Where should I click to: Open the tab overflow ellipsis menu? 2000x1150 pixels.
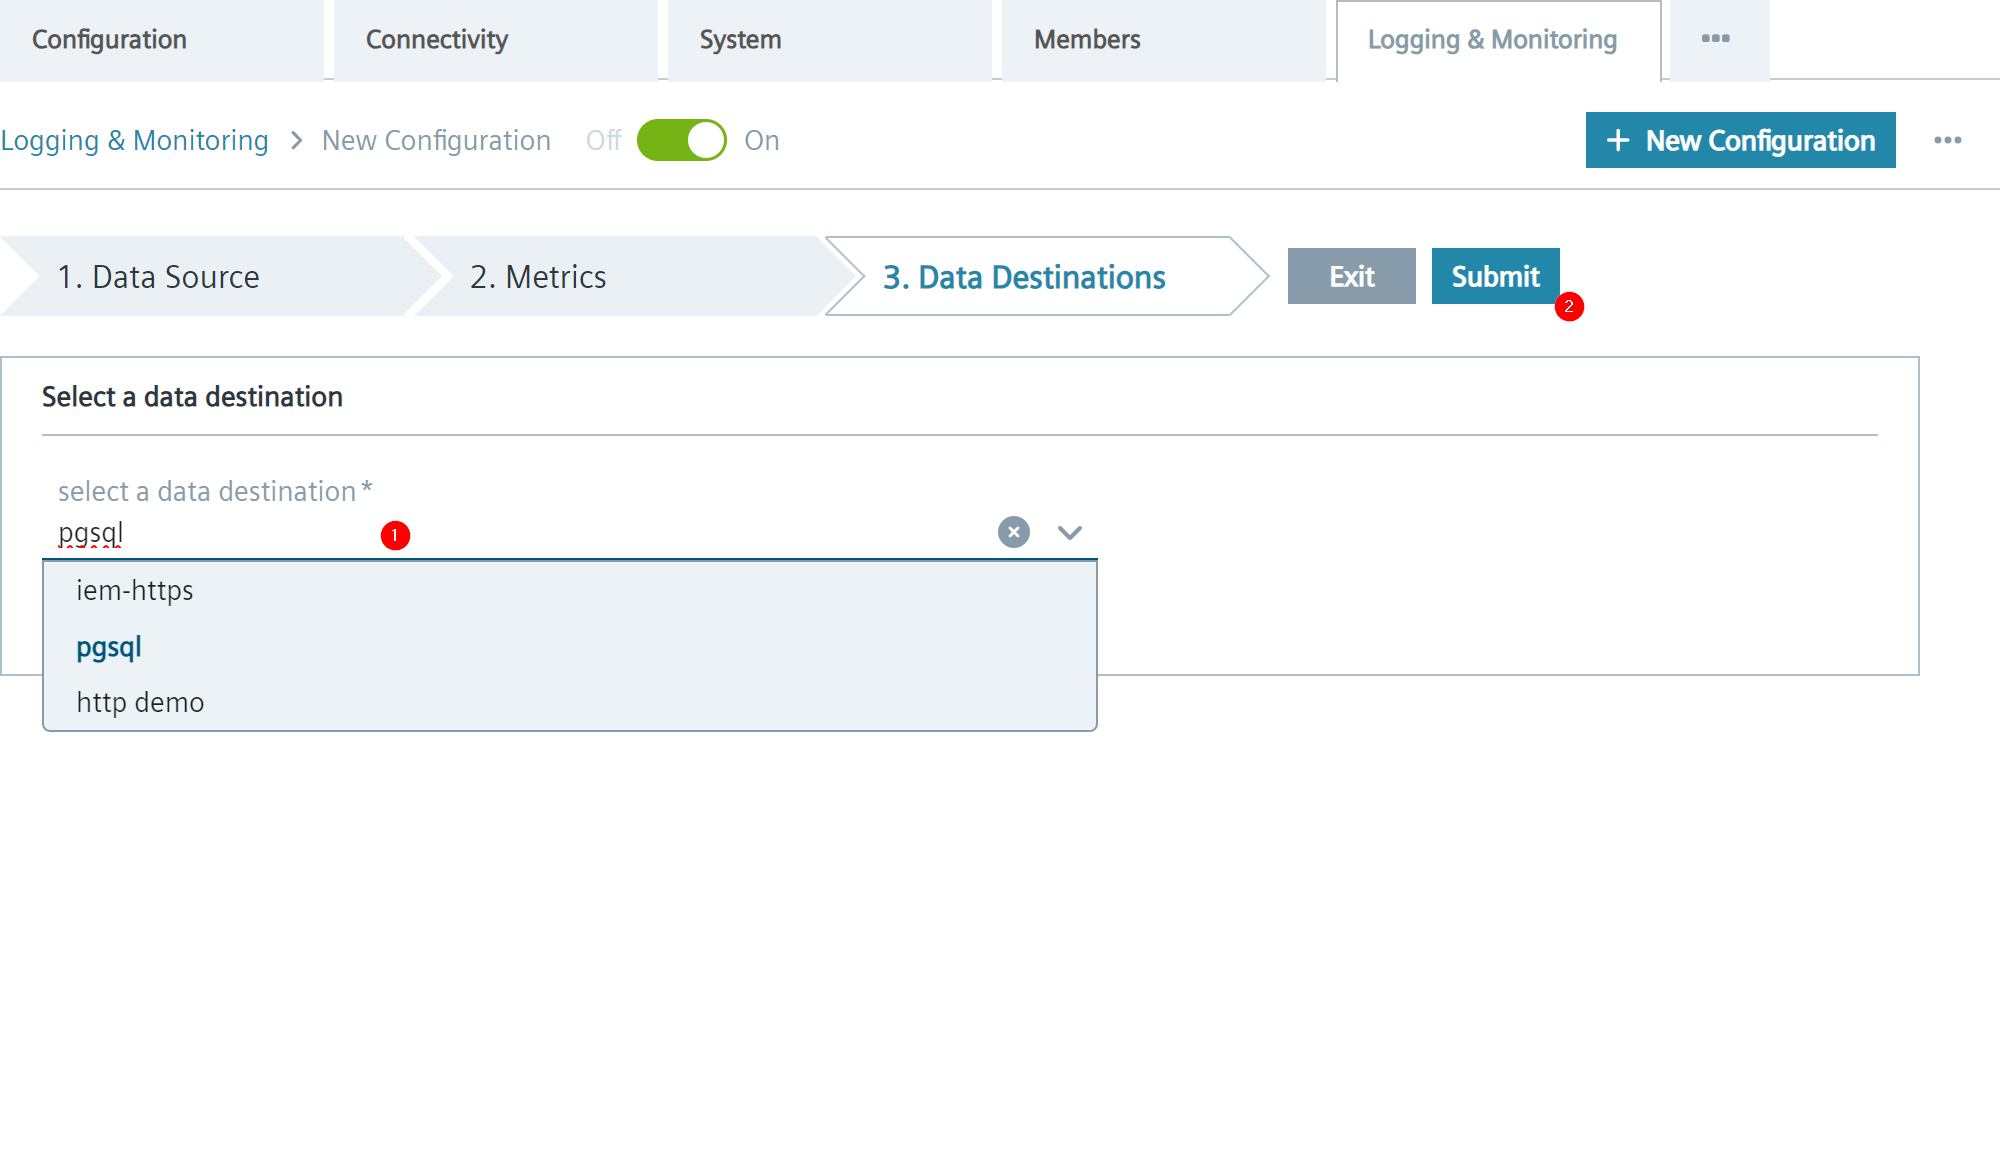click(1716, 39)
